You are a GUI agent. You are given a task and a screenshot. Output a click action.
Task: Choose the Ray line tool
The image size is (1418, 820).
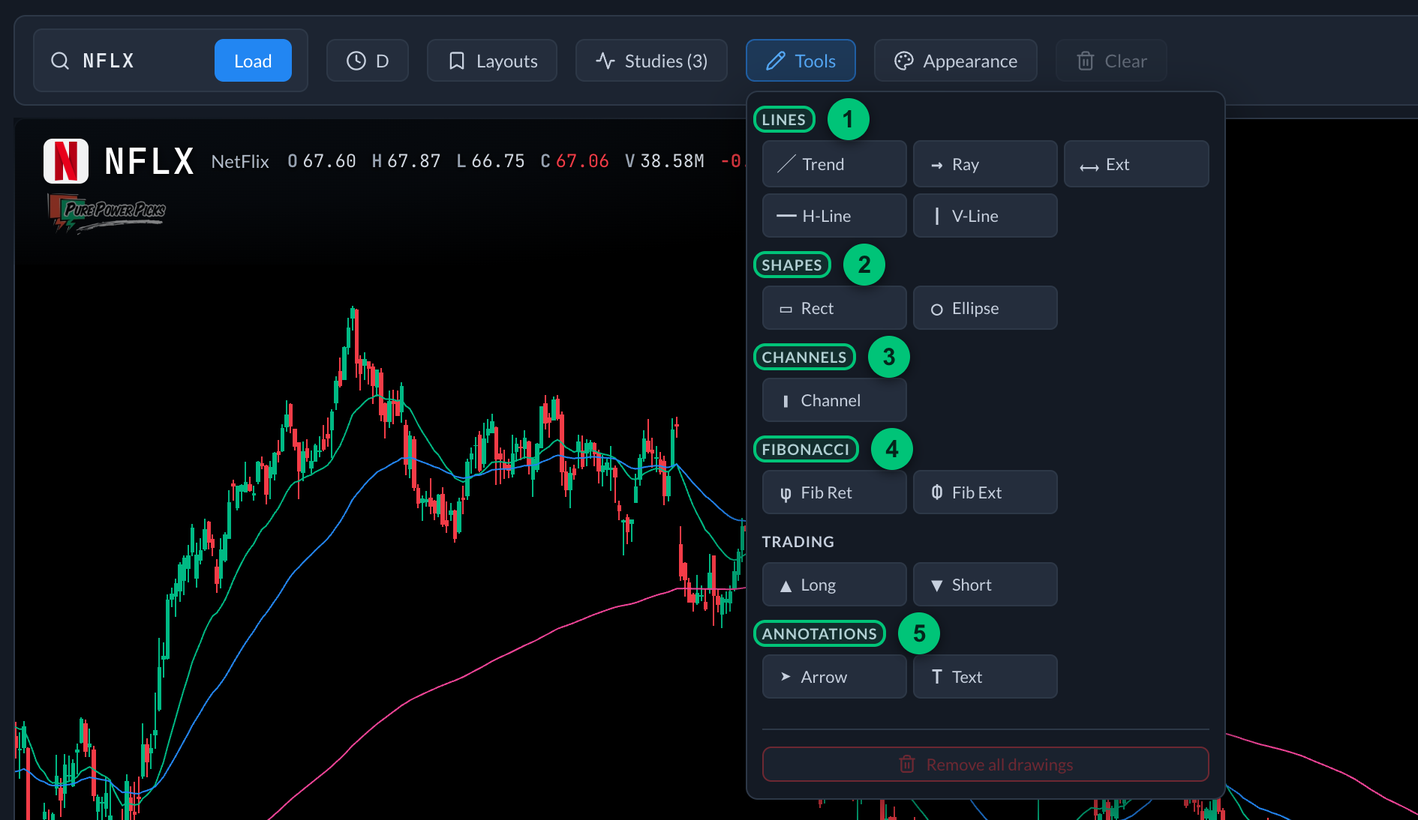point(985,164)
